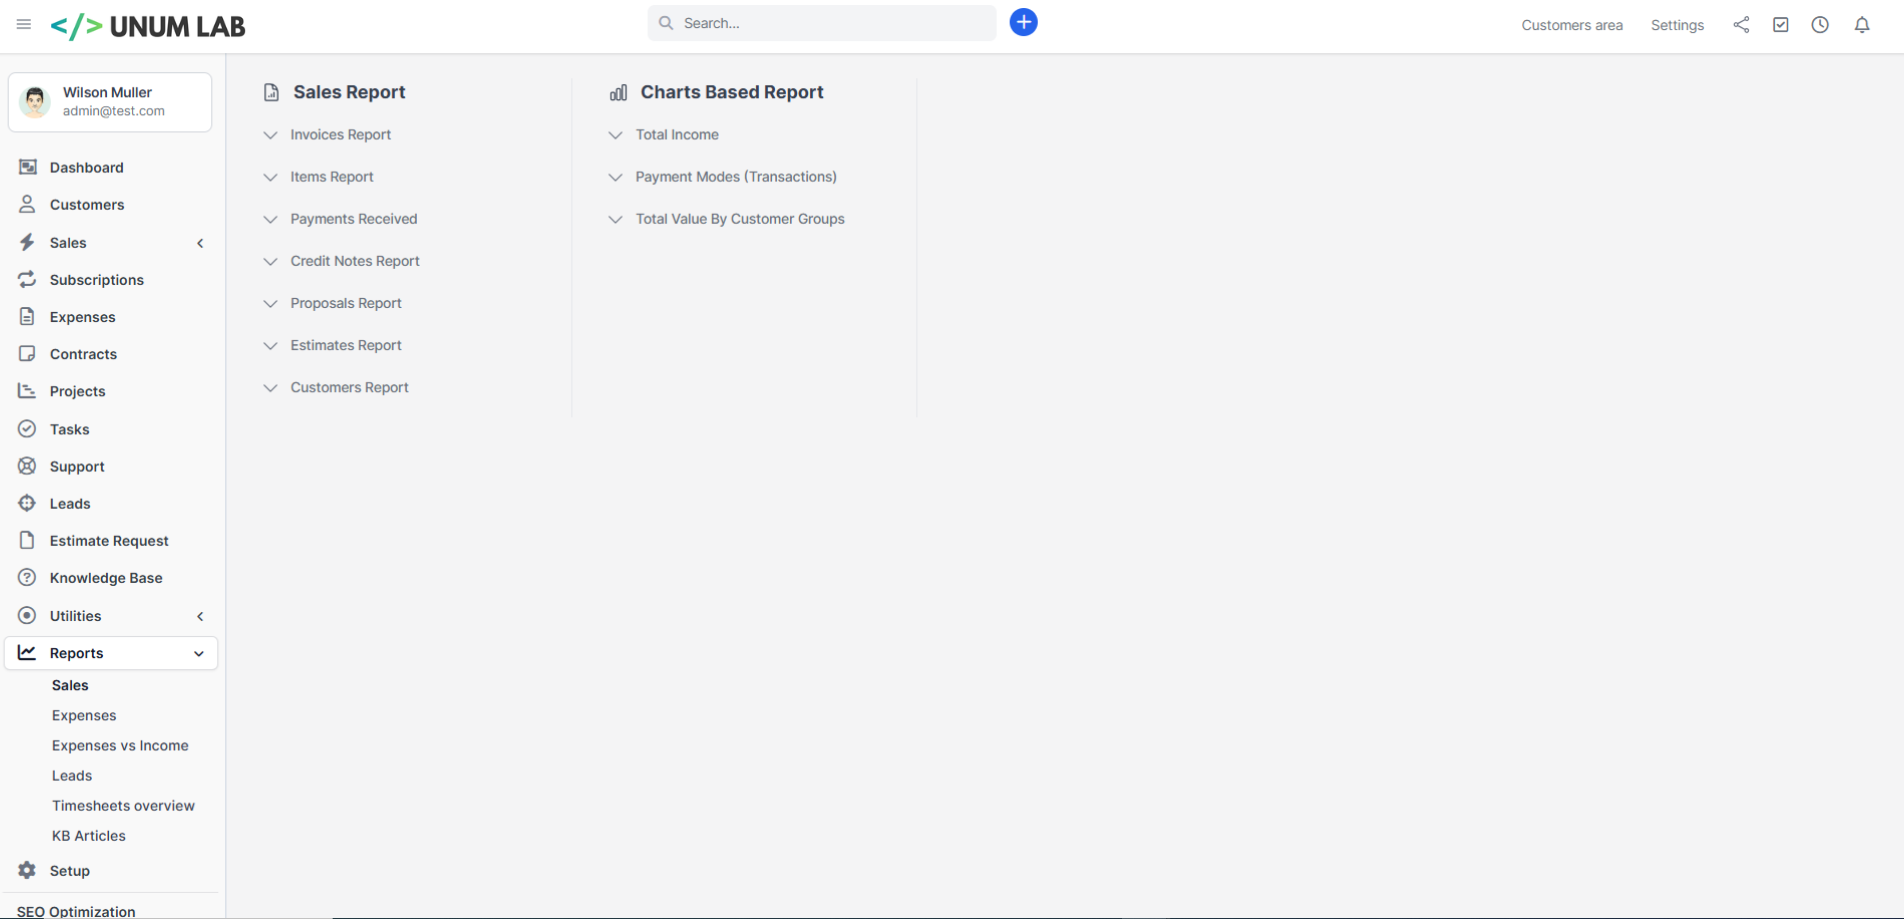Expand the Customers Report chevron
The image size is (1904, 919).
(x=270, y=388)
